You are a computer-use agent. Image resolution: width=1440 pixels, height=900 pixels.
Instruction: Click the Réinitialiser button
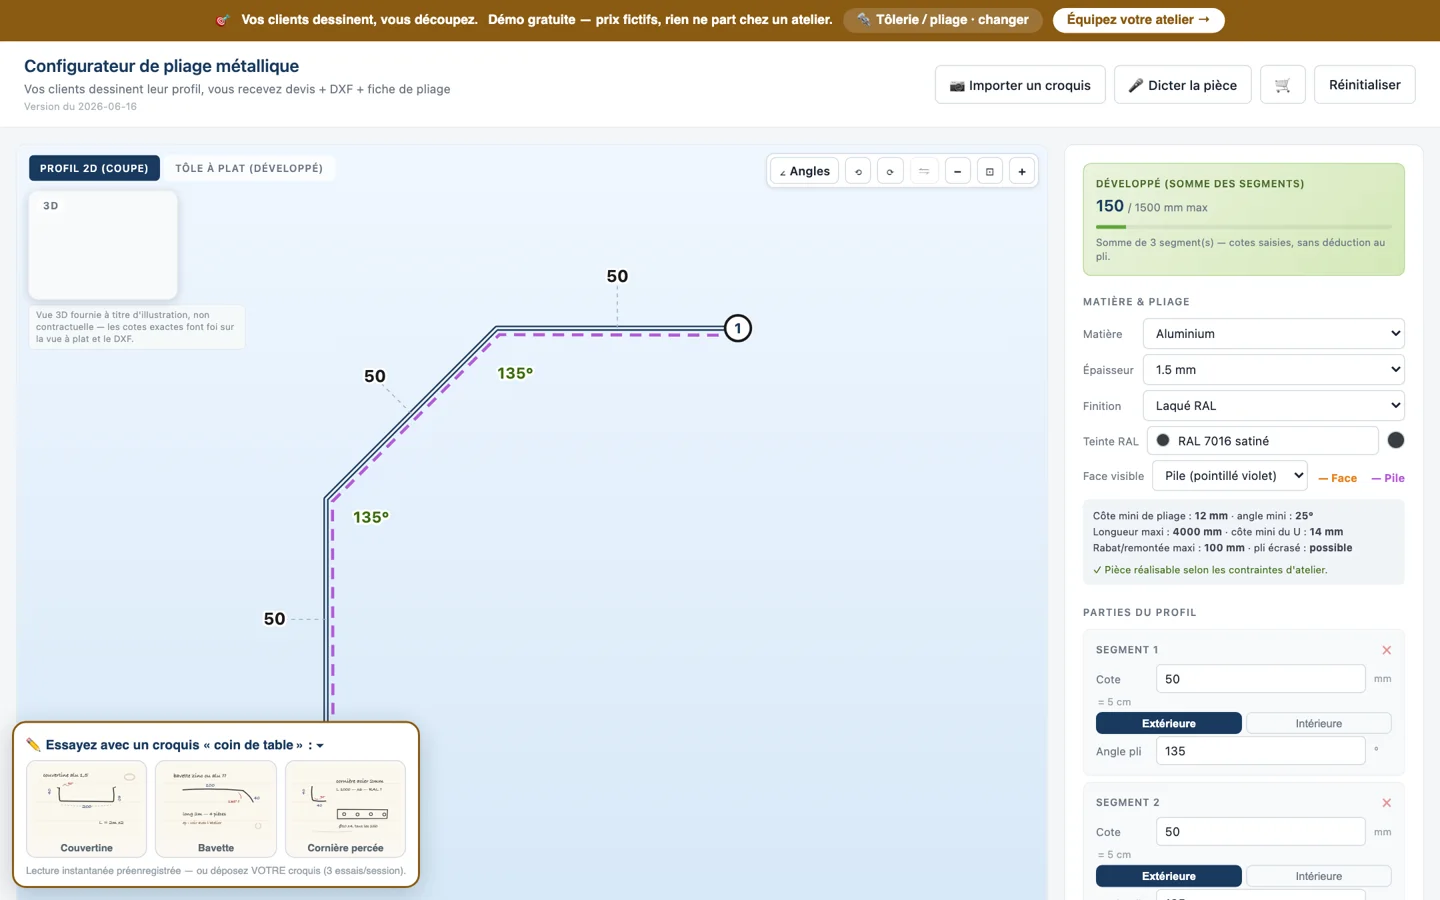(1364, 85)
